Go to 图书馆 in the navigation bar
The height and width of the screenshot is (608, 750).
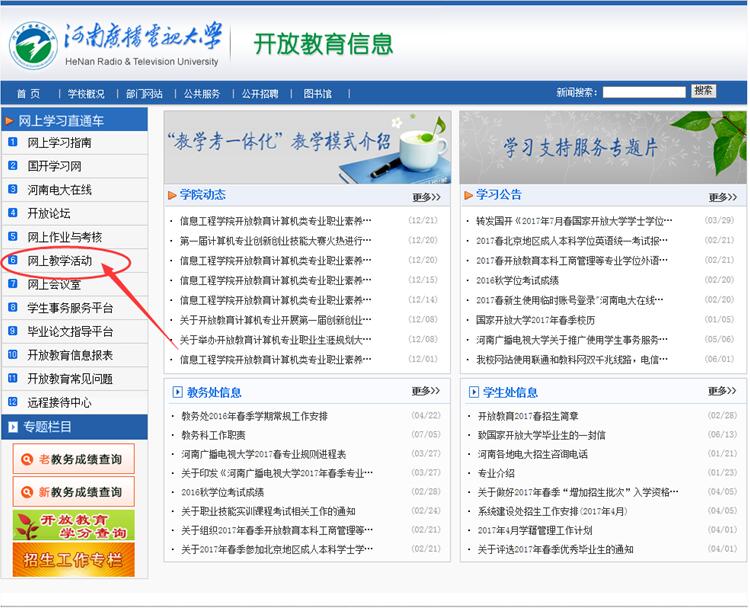pos(317,94)
